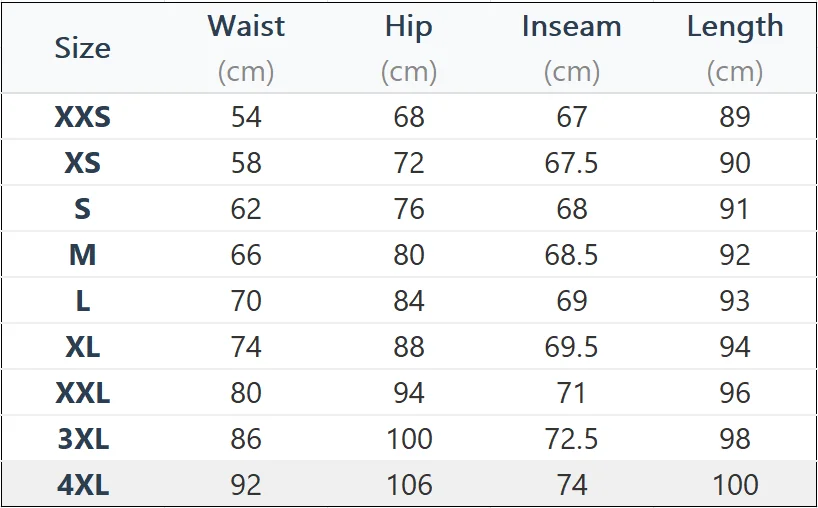Screen dimensions: 818x508
Task: Click the waist value 66 for size M
Action: point(246,255)
